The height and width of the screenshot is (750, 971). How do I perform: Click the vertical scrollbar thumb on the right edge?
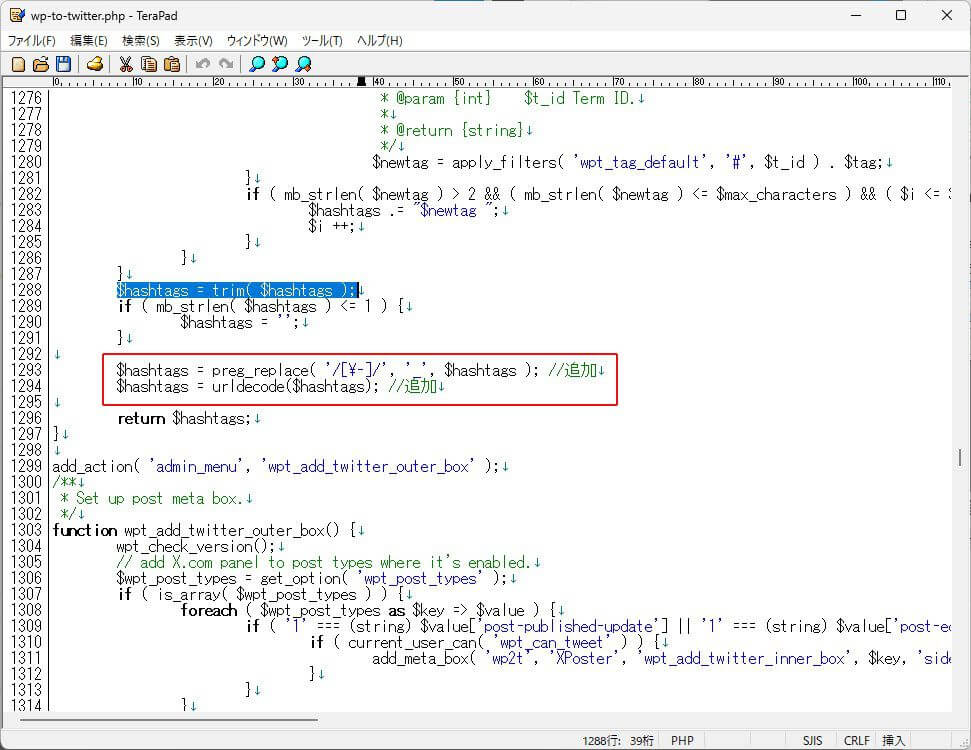(960, 457)
